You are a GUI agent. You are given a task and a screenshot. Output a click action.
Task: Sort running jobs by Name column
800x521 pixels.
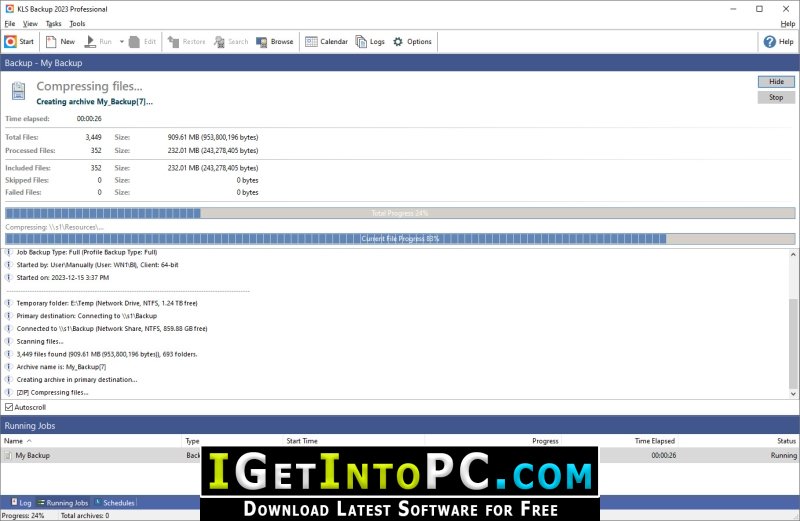[x=91, y=441]
